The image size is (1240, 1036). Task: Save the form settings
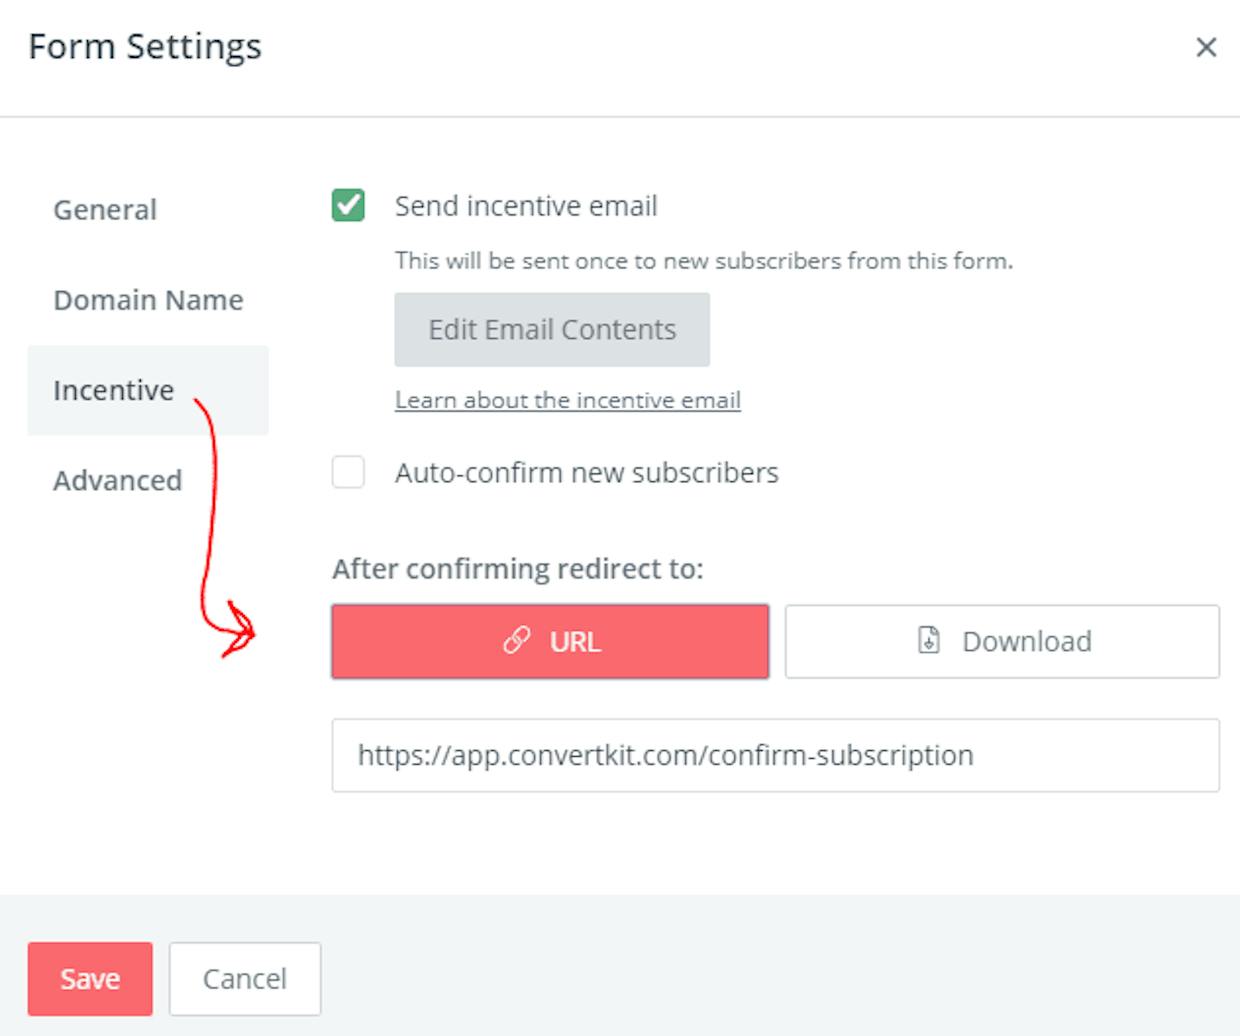[x=90, y=978]
